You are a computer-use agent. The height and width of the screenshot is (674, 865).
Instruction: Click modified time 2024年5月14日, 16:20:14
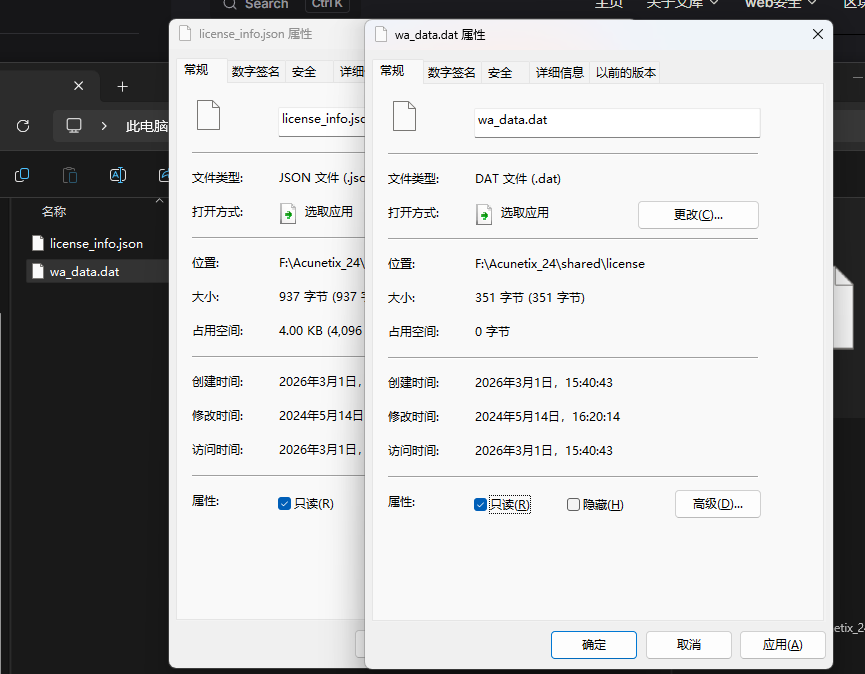pos(547,416)
